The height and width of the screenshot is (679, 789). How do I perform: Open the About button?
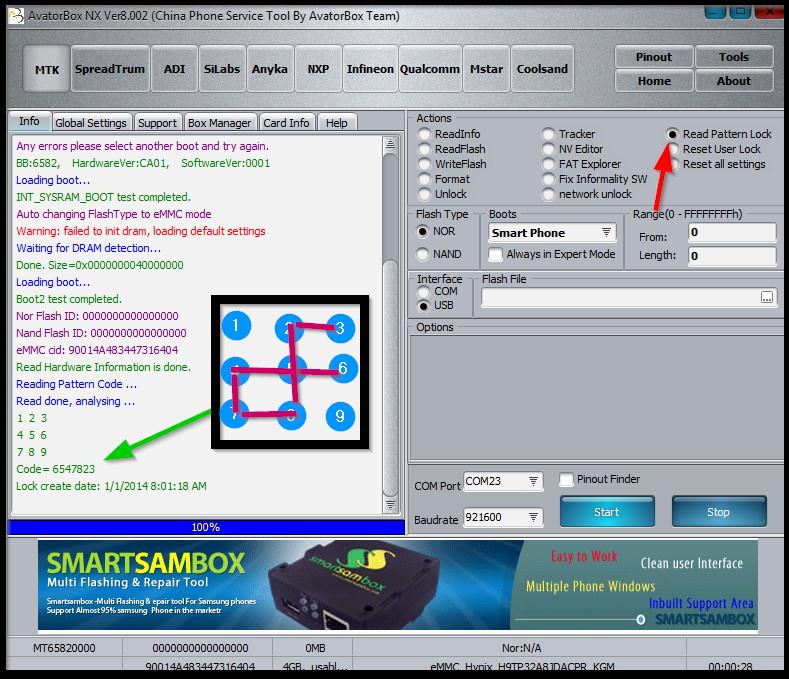tap(734, 81)
